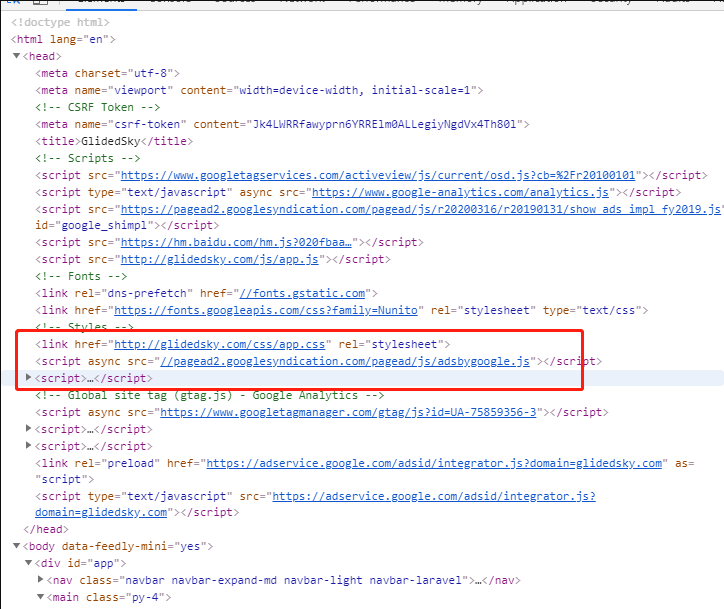
Task: Select the closing </head> tag line
Action: [x=46, y=529]
